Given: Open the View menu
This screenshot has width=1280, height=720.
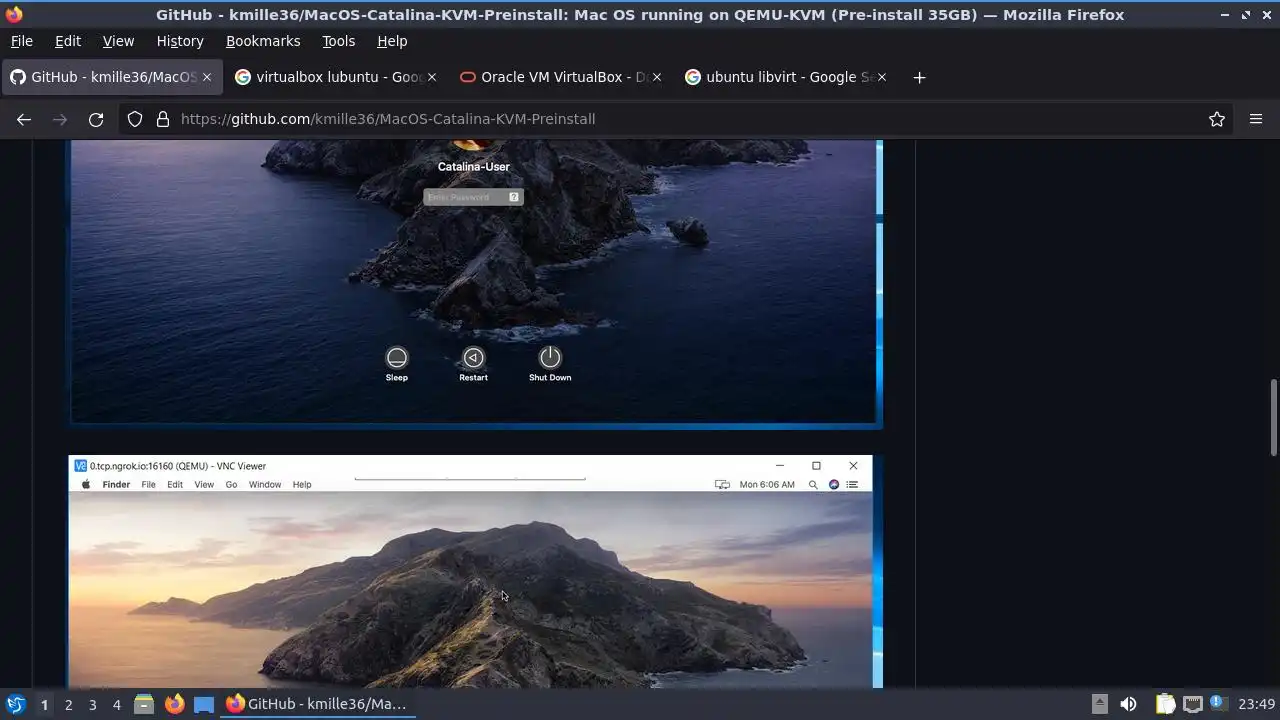Looking at the screenshot, I should pyautogui.click(x=118, y=41).
